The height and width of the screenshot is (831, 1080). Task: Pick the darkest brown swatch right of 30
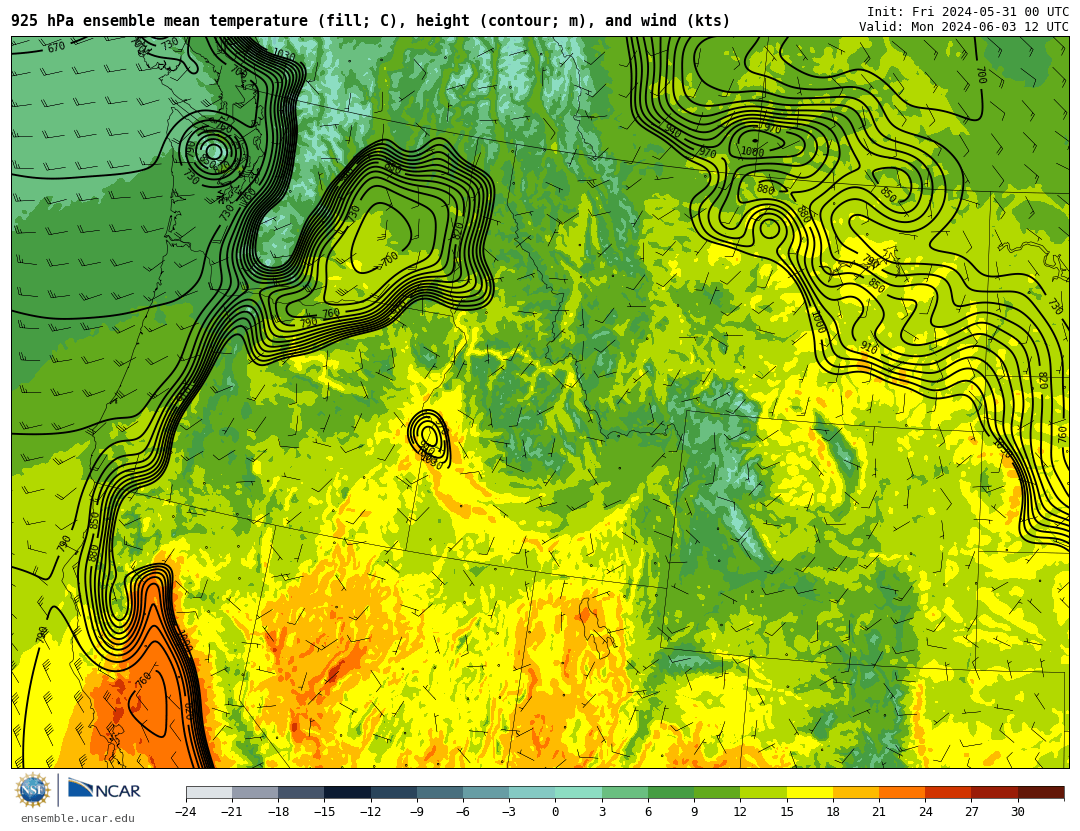(1041, 792)
